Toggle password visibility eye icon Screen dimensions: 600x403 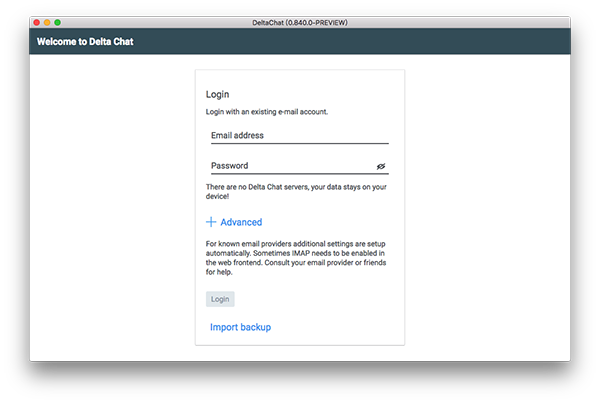pos(381,166)
